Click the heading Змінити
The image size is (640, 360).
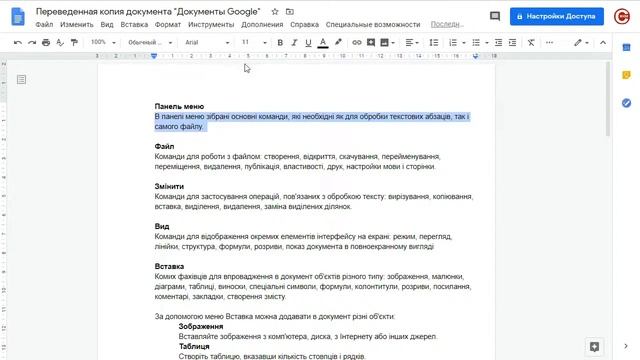pos(169,187)
